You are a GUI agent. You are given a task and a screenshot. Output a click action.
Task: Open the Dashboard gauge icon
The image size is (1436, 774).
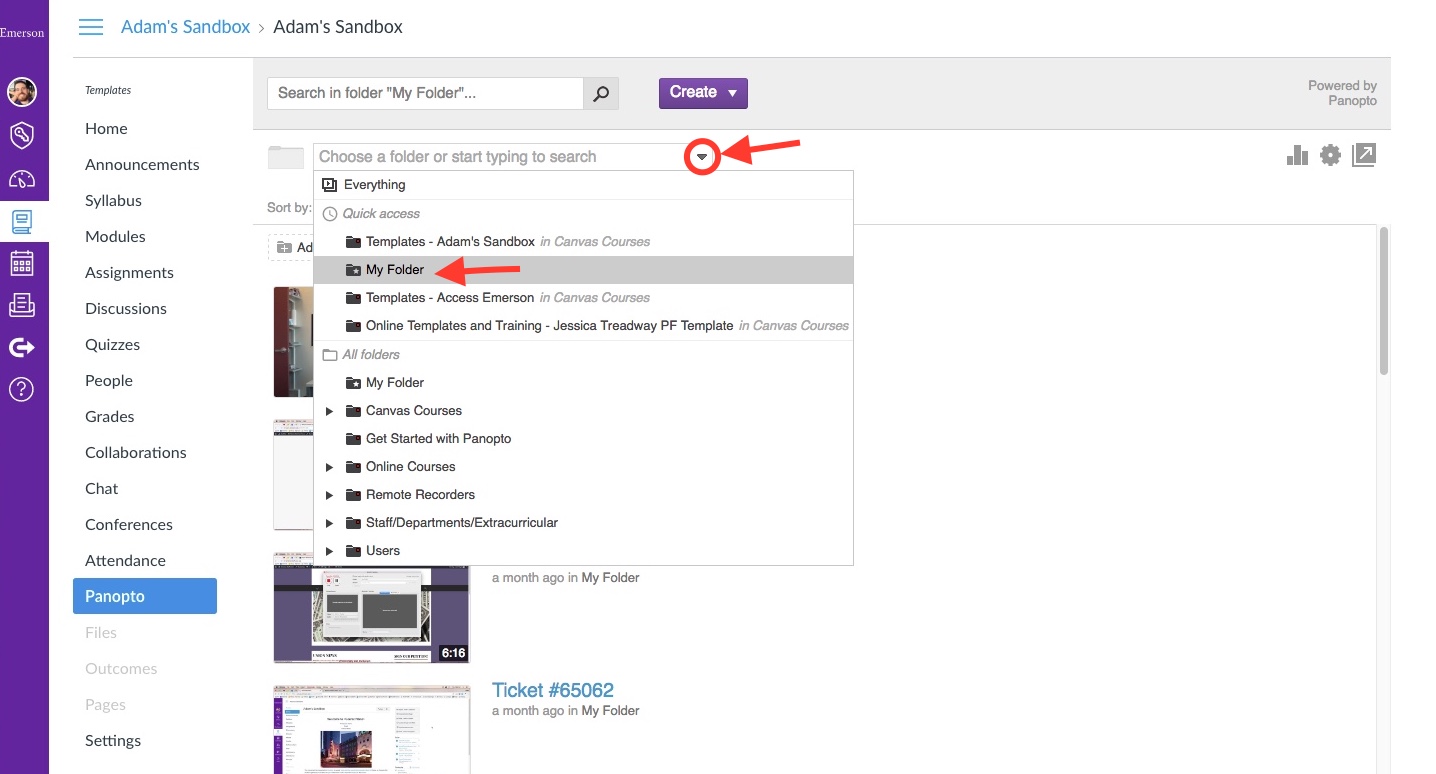22,179
